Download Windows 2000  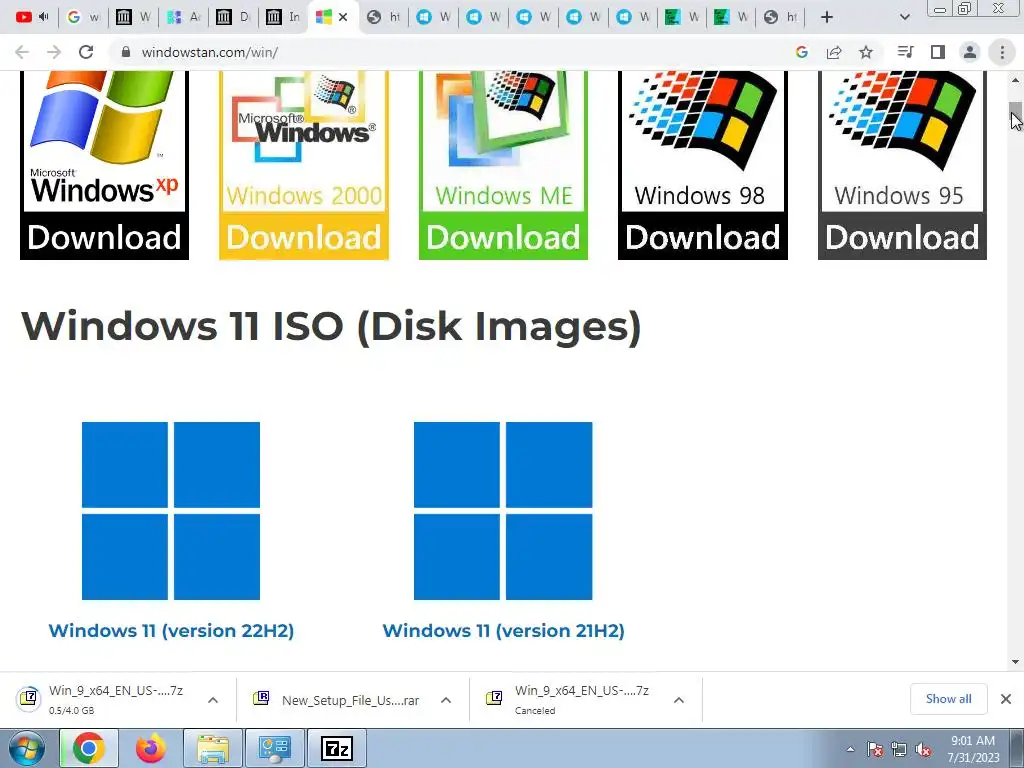tap(304, 236)
